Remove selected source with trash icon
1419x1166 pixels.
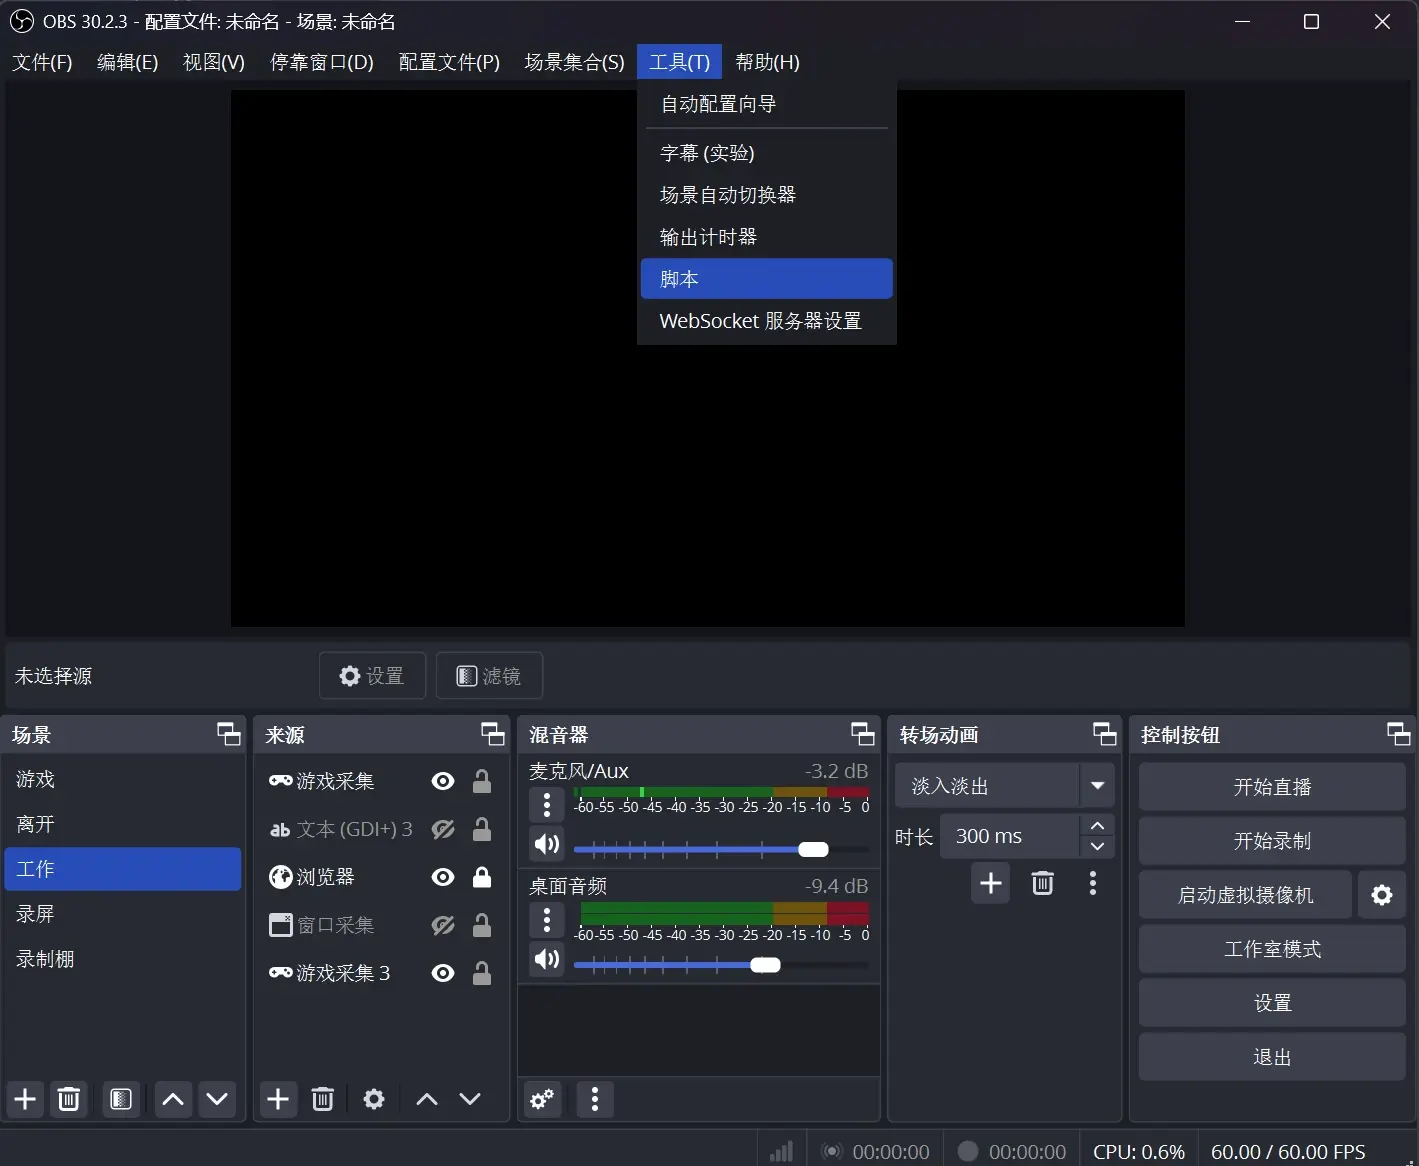point(322,1100)
